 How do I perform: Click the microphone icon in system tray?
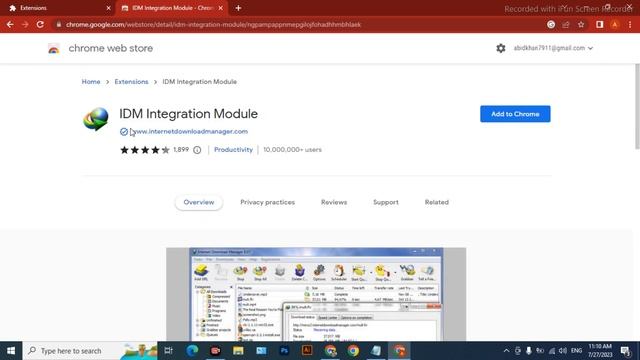pos(529,351)
